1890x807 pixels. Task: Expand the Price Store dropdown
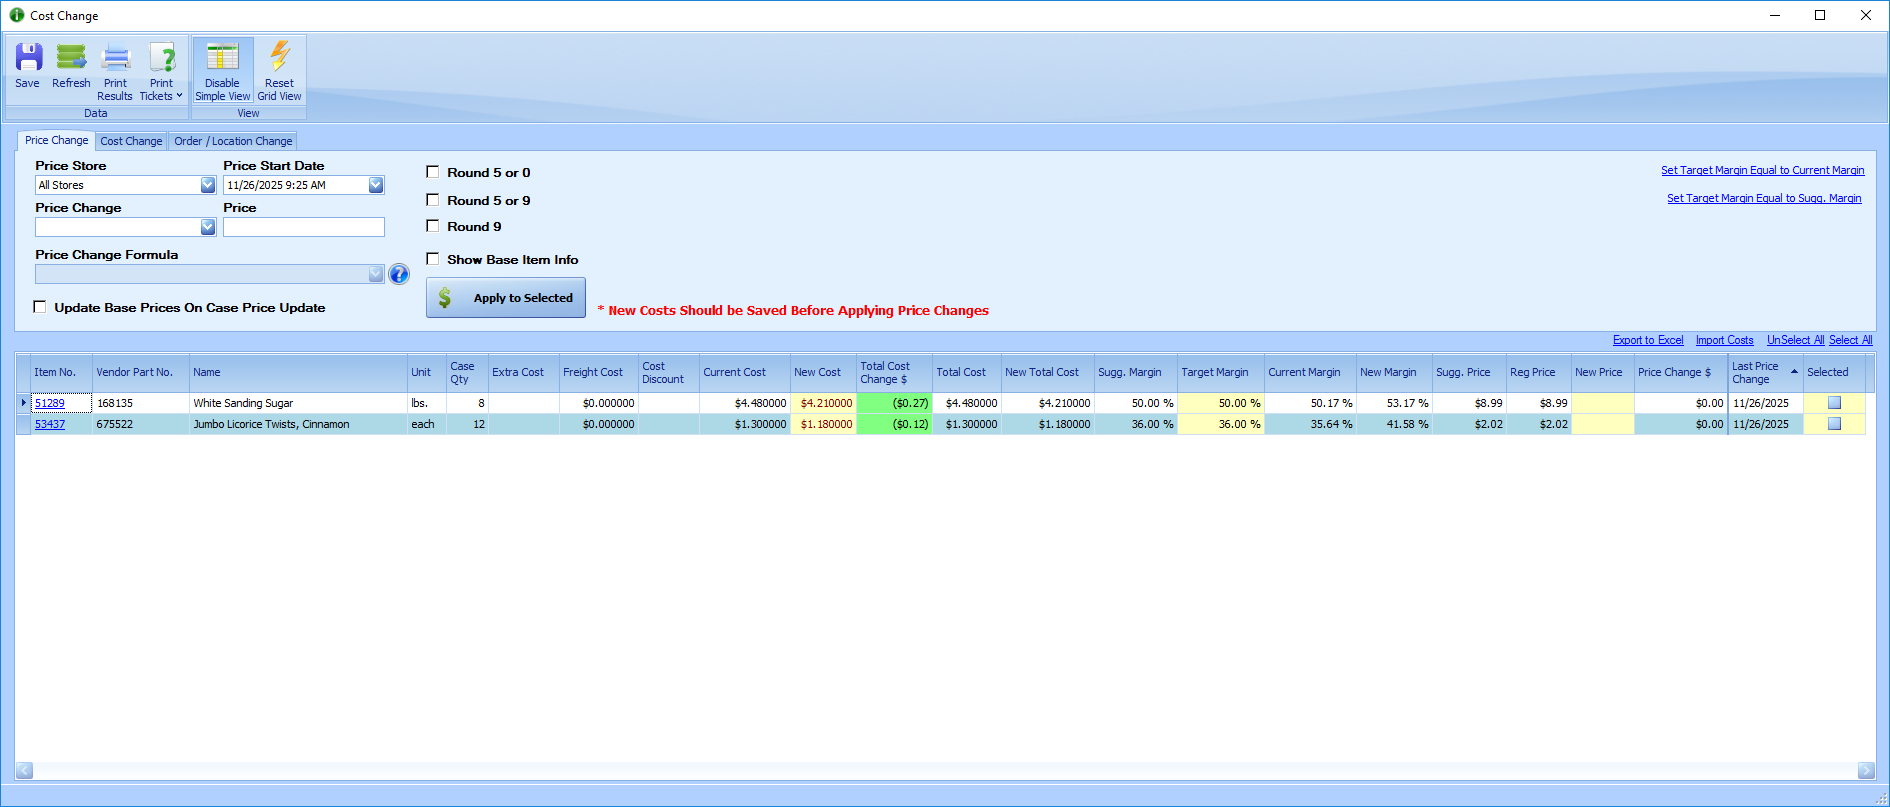pos(208,185)
